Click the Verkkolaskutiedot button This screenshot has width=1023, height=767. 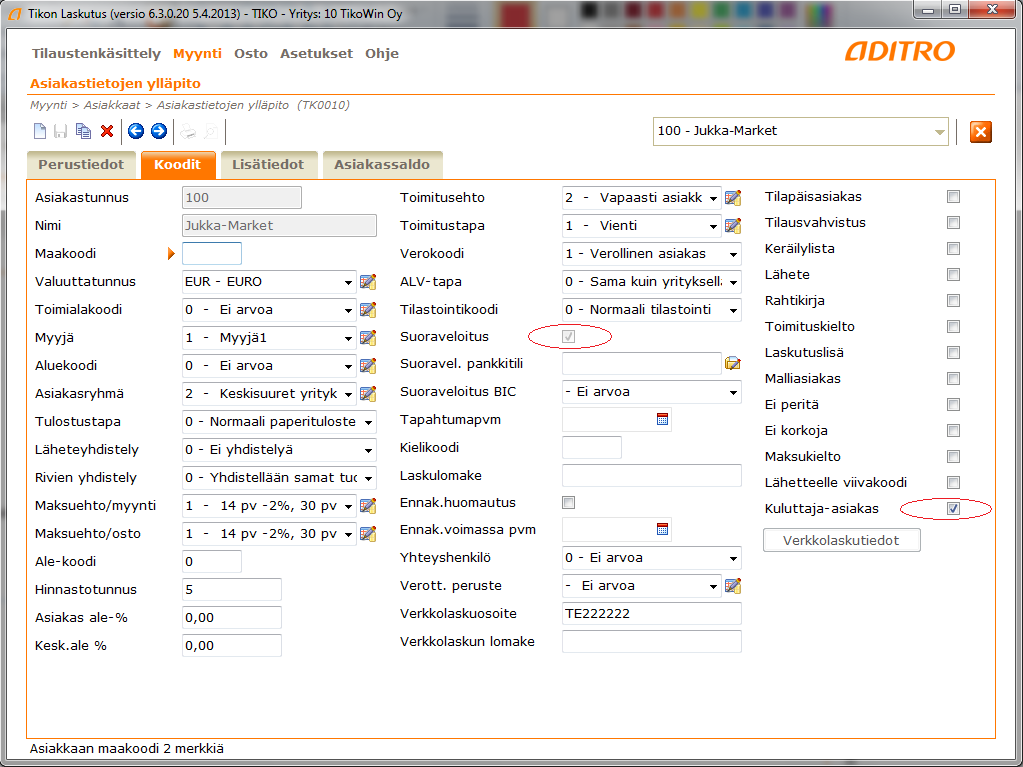842,540
